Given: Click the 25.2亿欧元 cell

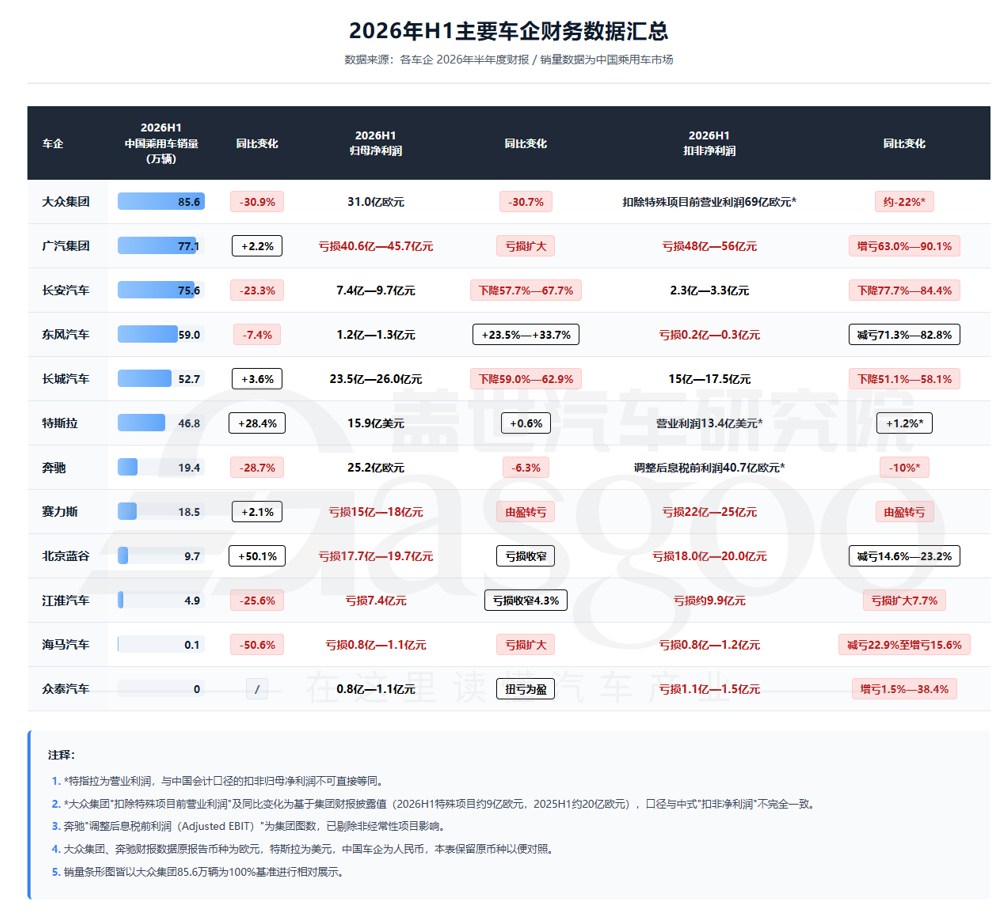Looking at the screenshot, I should pos(375,468).
